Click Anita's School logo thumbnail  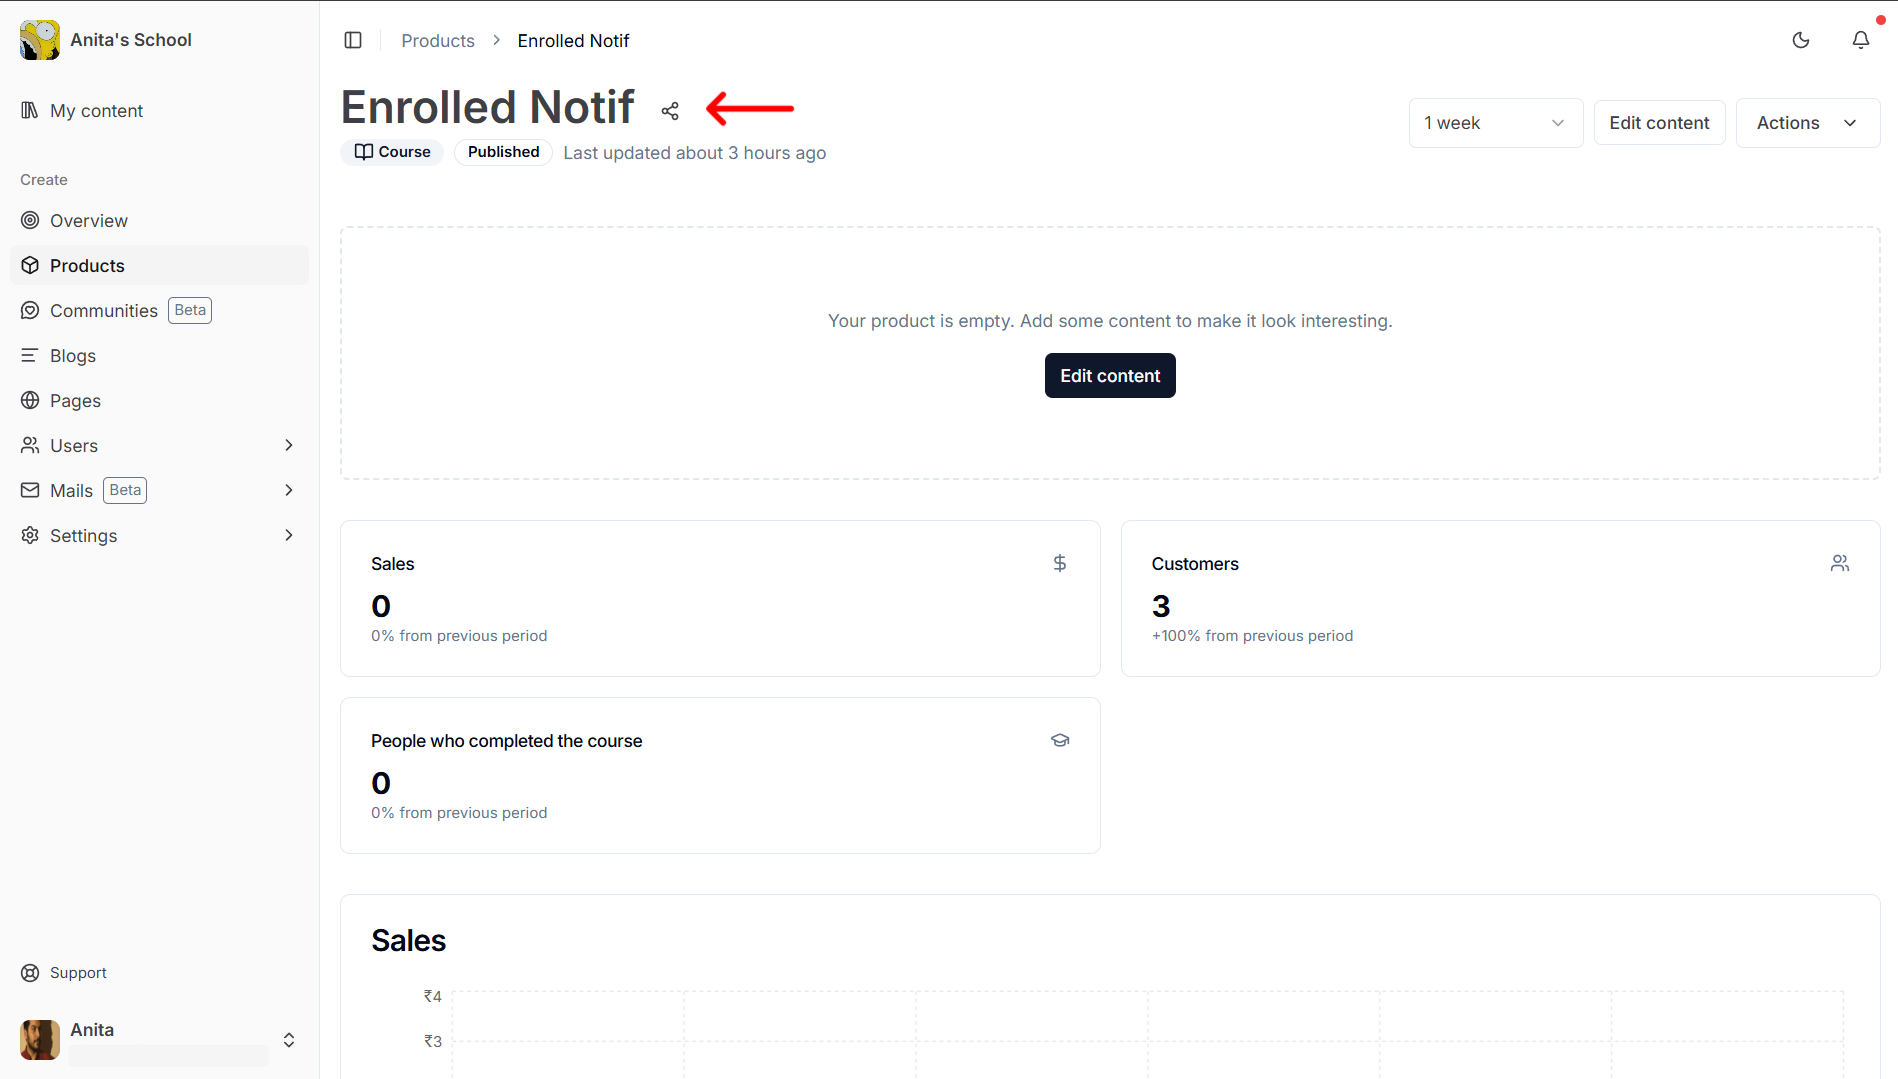coord(39,39)
